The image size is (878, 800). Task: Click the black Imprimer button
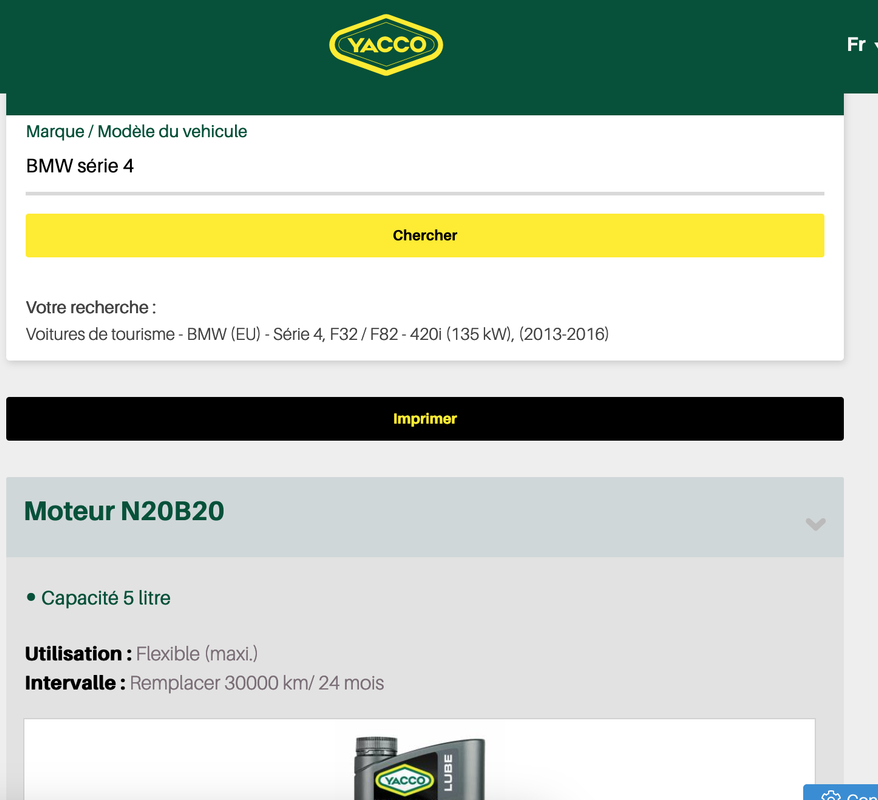coord(424,419)
